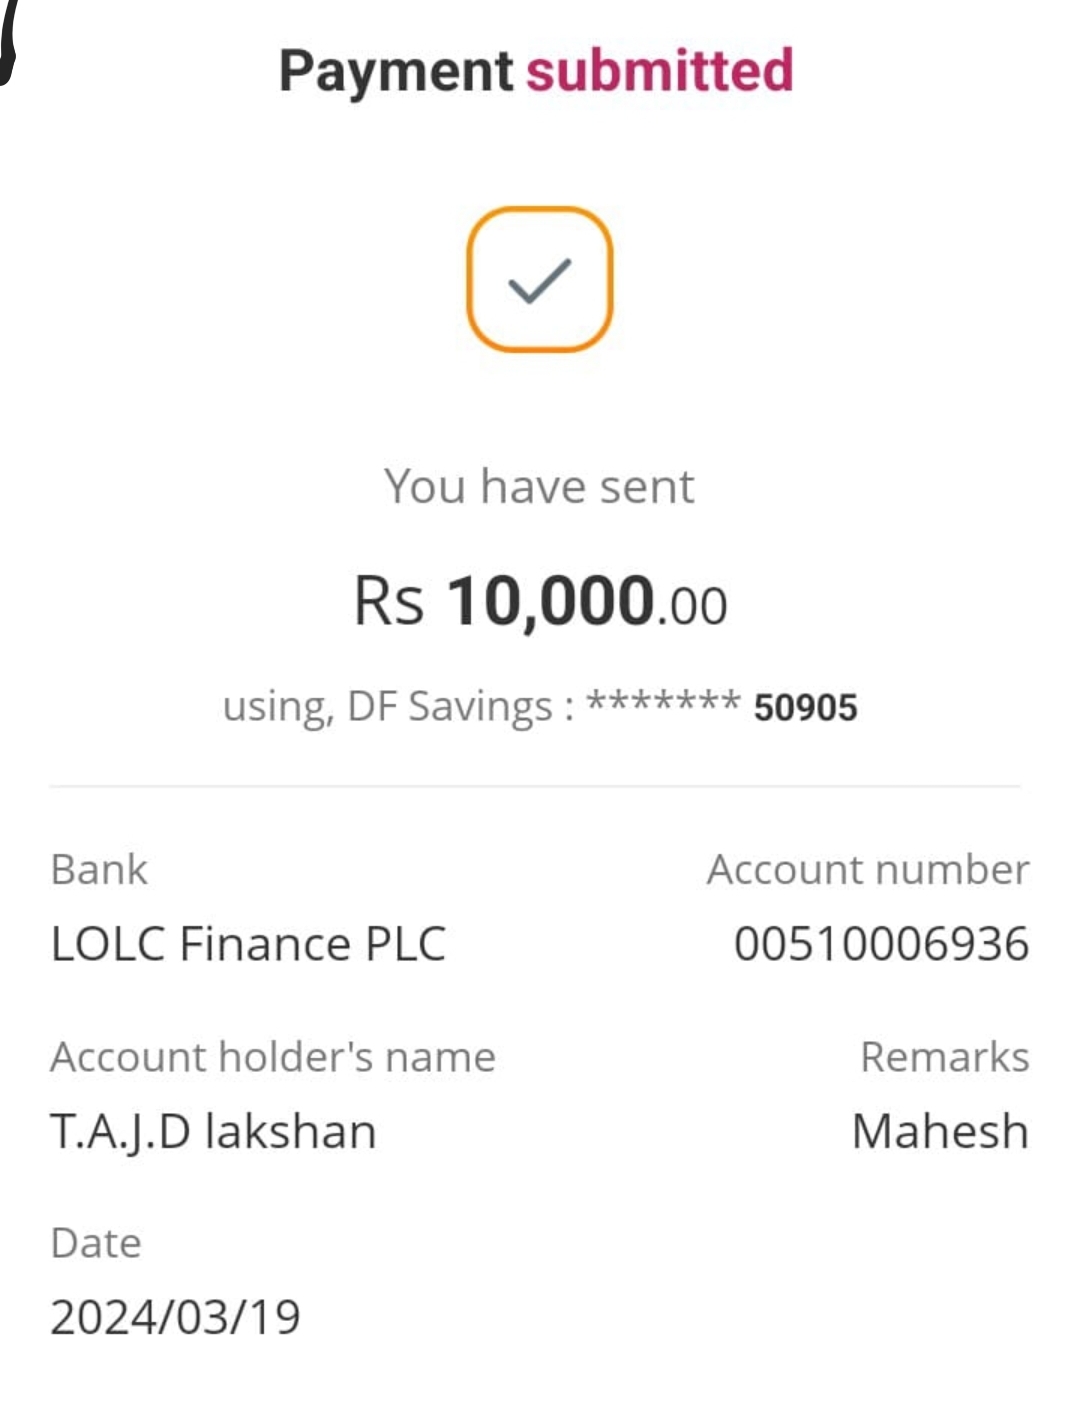Screen dimensions: 1080x1411
Task: Click the word "Payment" in the heading
Action: pos(395,72)
